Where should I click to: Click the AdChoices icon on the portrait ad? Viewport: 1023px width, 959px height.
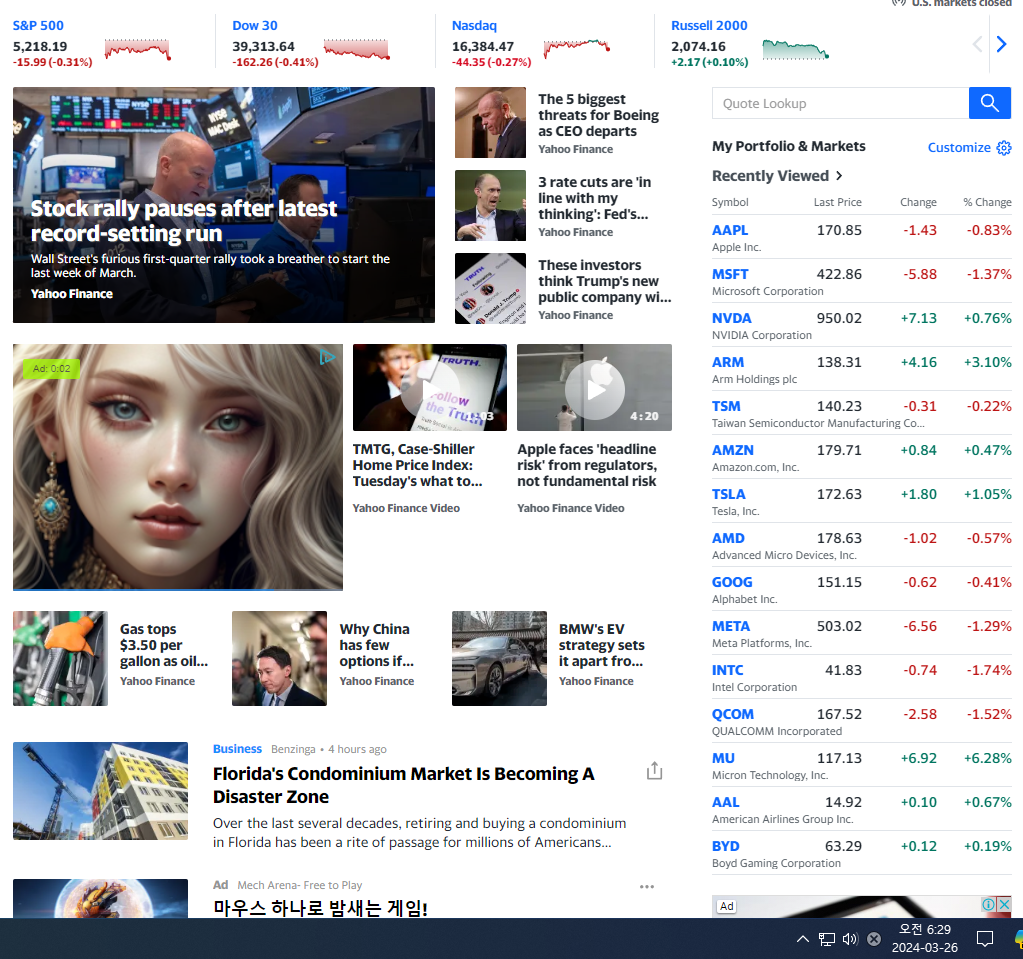point(327,357)
